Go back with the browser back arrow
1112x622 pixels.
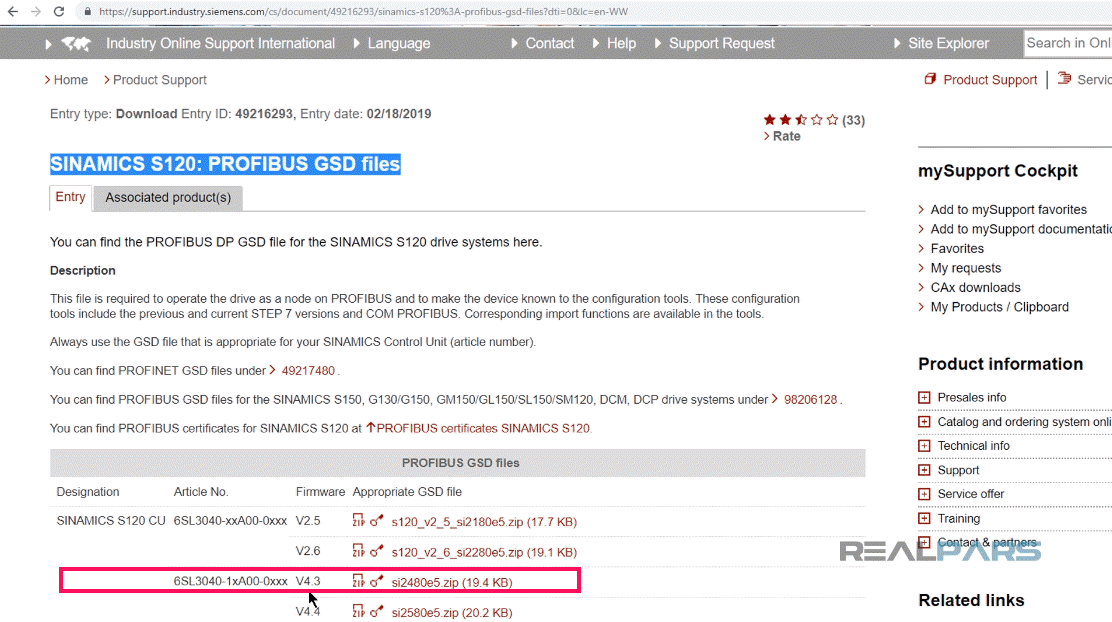pos(13,11)
